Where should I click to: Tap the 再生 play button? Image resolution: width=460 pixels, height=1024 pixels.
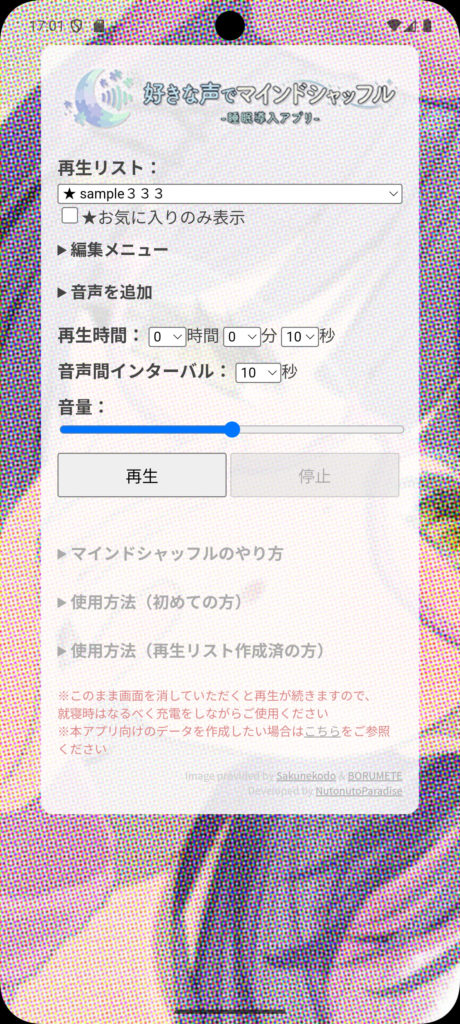[142, 475]
